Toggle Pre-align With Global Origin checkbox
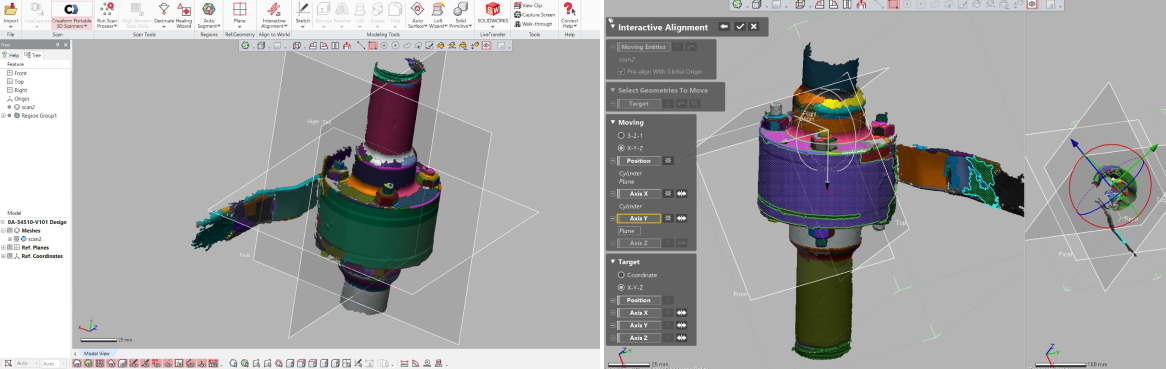This screenshot has width=1166, height=369. [622, 71]
